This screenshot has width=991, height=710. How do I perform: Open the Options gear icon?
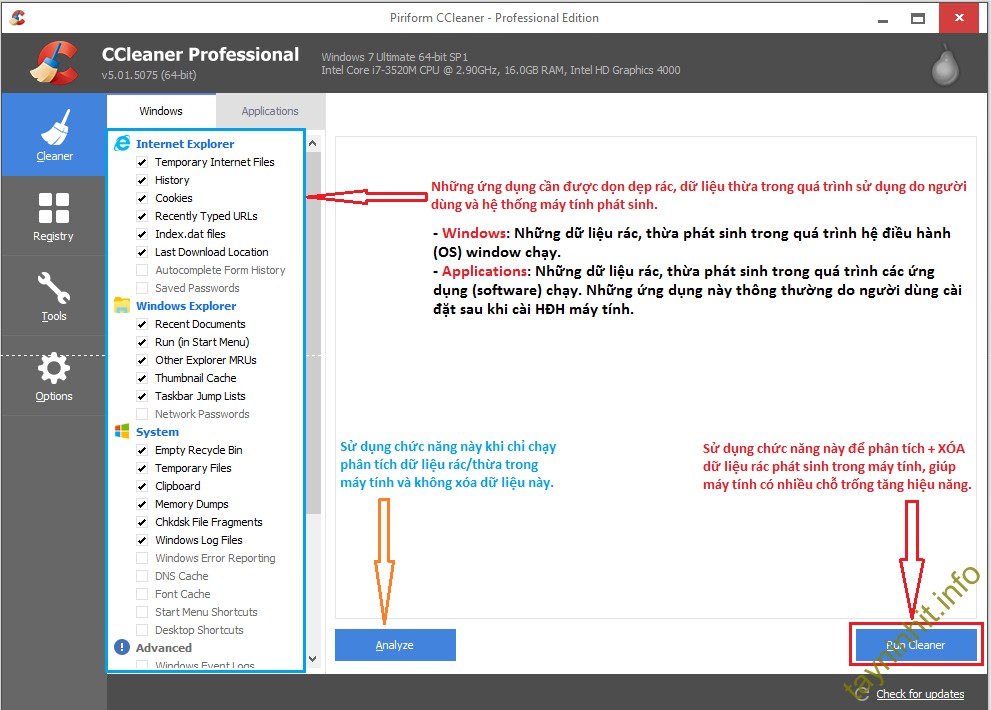click(x=54, y=369)
